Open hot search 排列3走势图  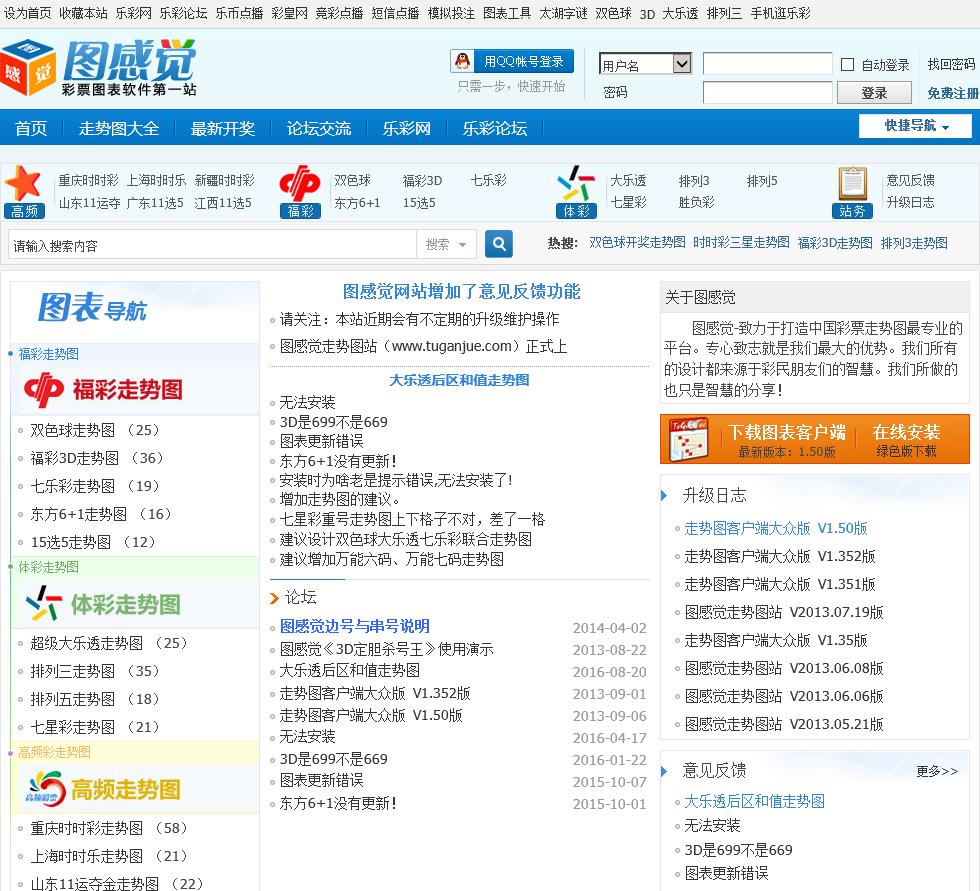(914, 242)
